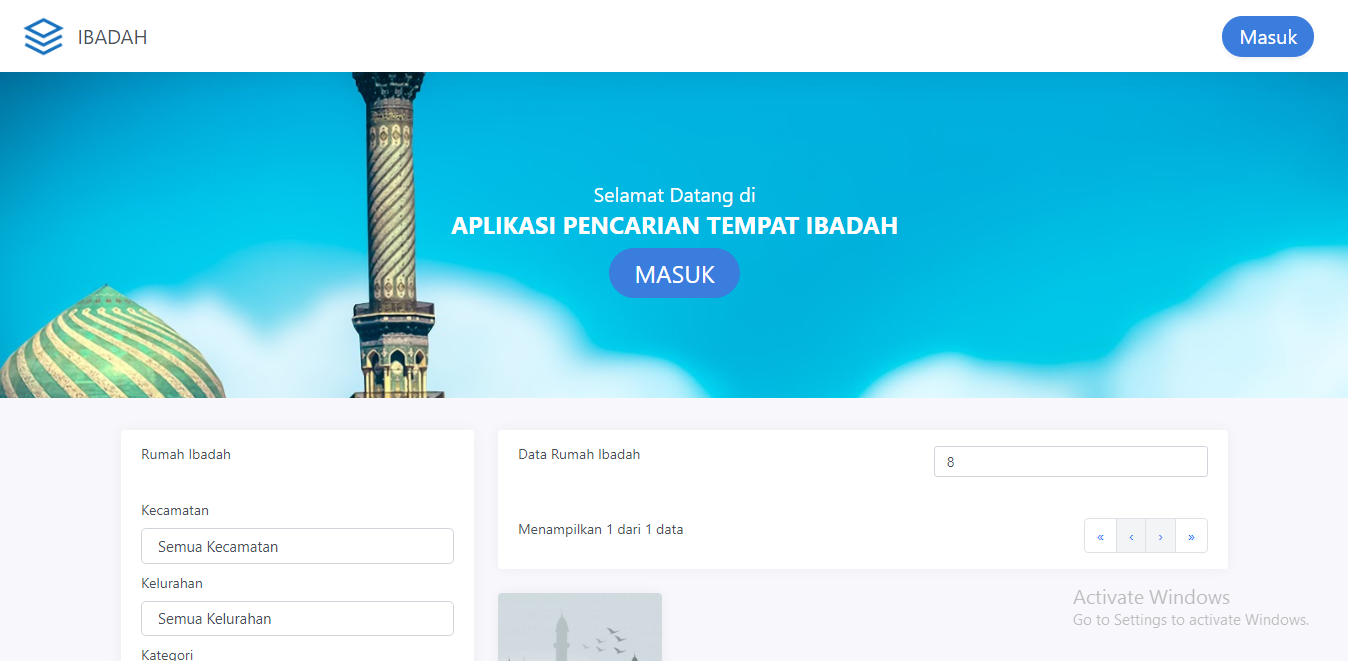Click the Data Rumah Ibadah heading
1348x661 pixels.
(579, 454)
